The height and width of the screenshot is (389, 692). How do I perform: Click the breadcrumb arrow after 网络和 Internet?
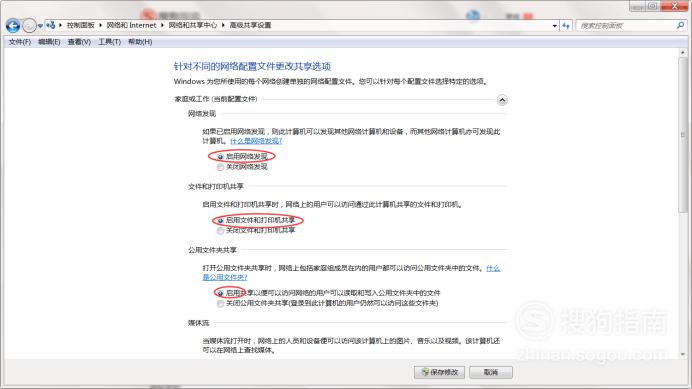pos(162,25)
